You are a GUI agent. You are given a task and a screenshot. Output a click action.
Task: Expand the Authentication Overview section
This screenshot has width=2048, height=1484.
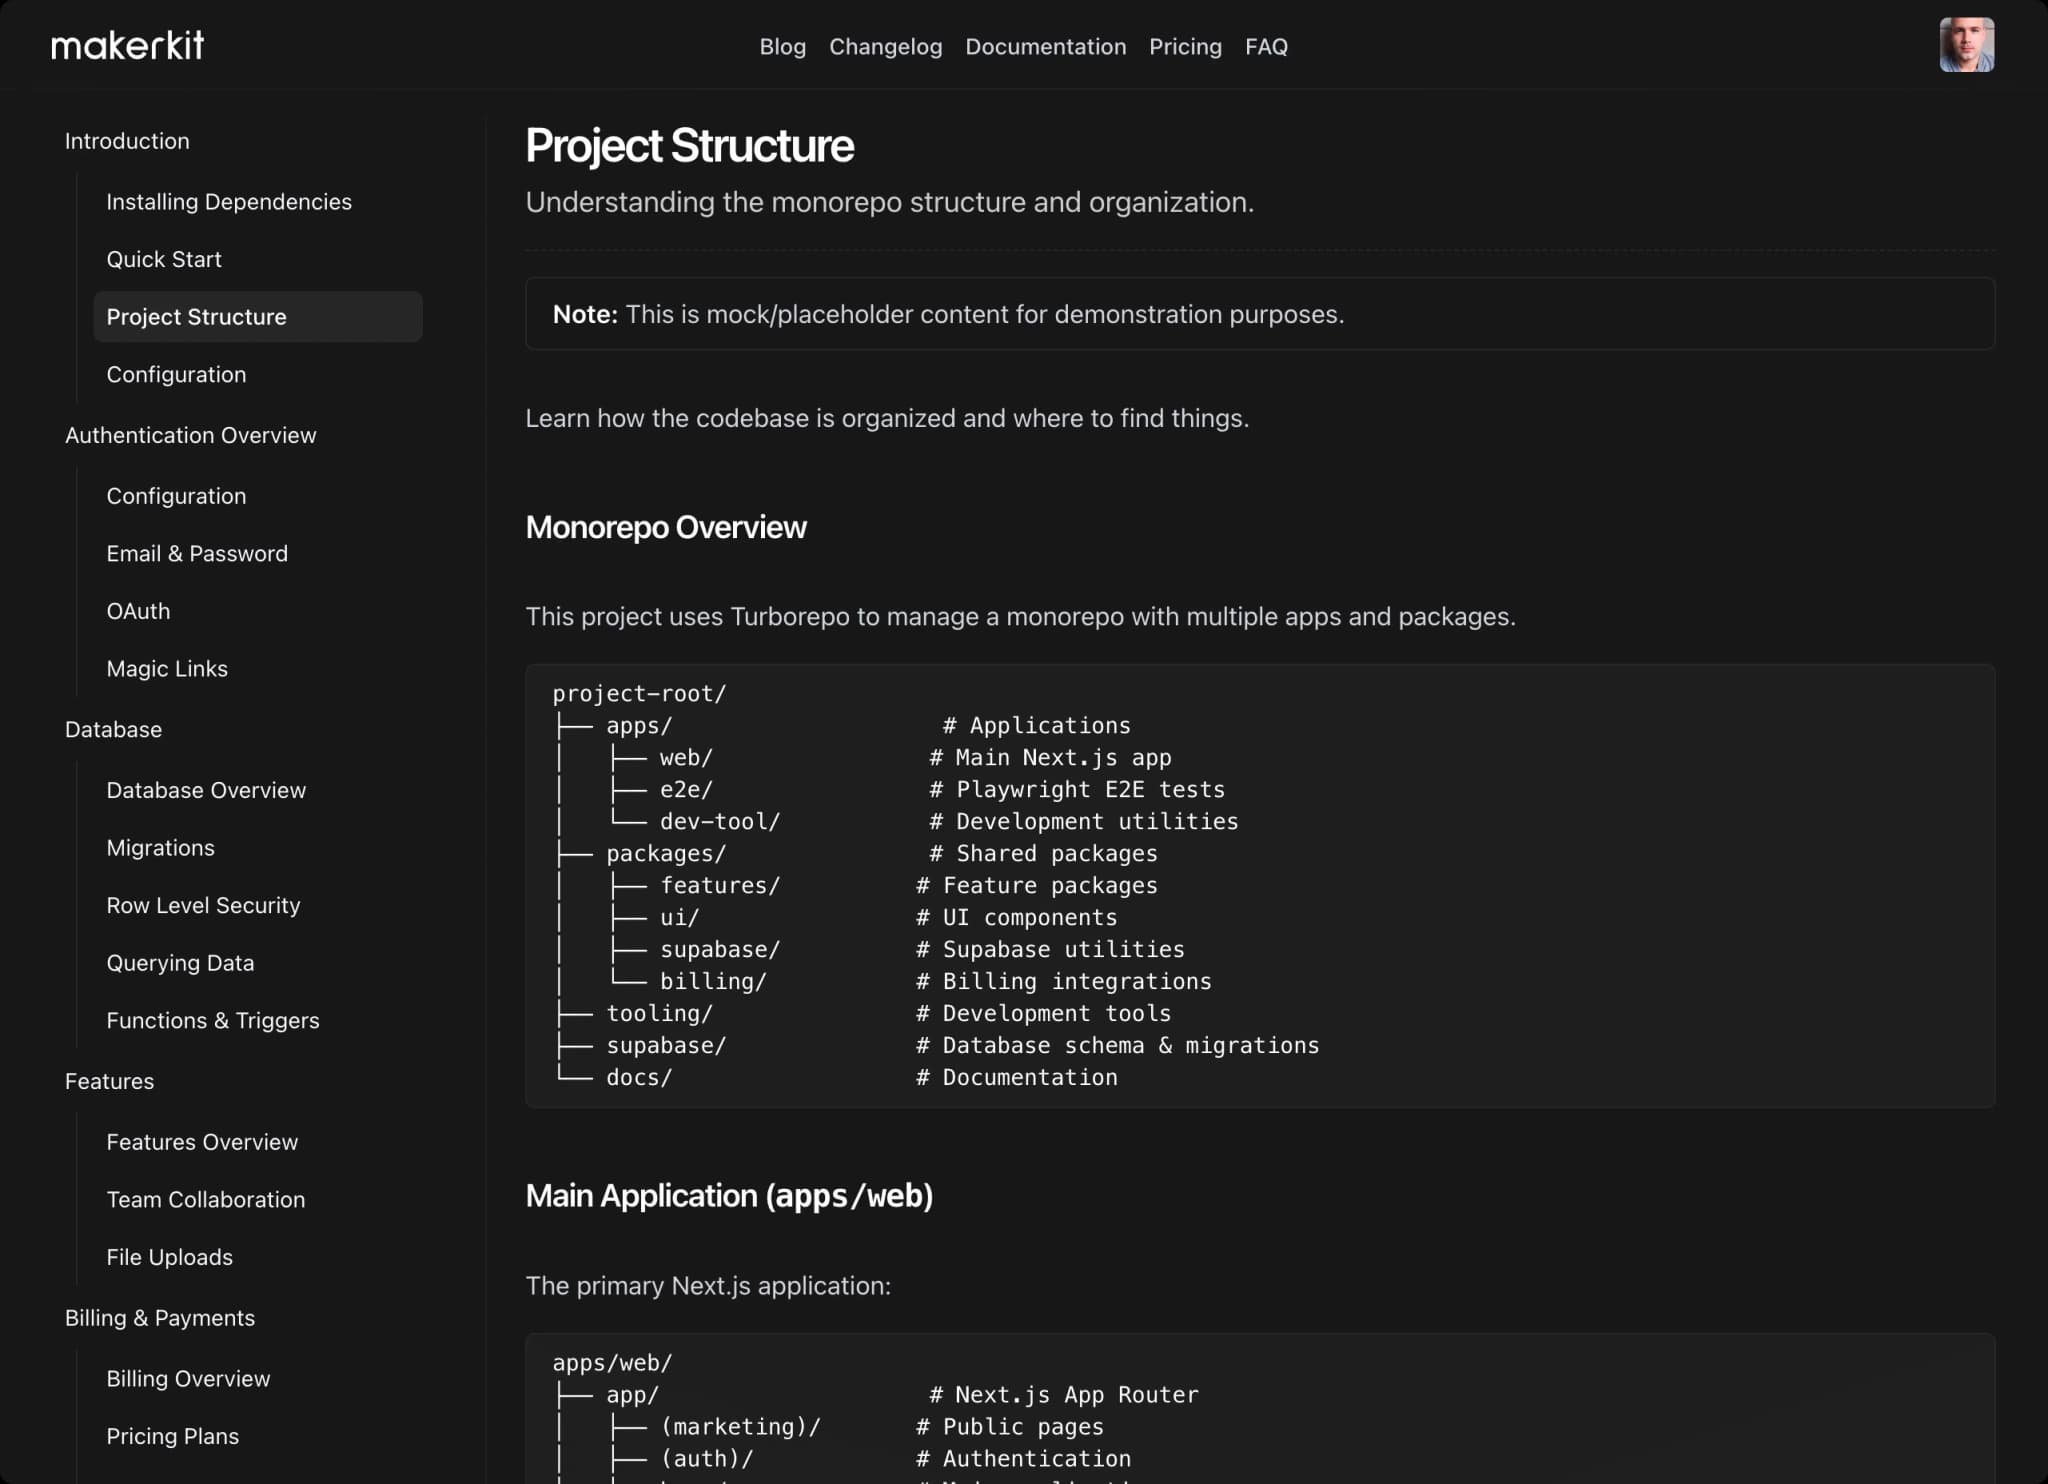coord(191,435)
